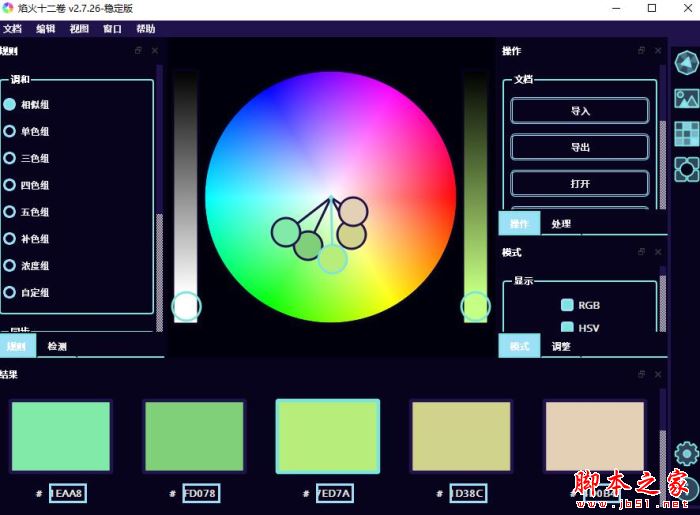This screenshot has height=515, width=700.
Task: Select the 浓度组 radio option
Action: (26, 266)
